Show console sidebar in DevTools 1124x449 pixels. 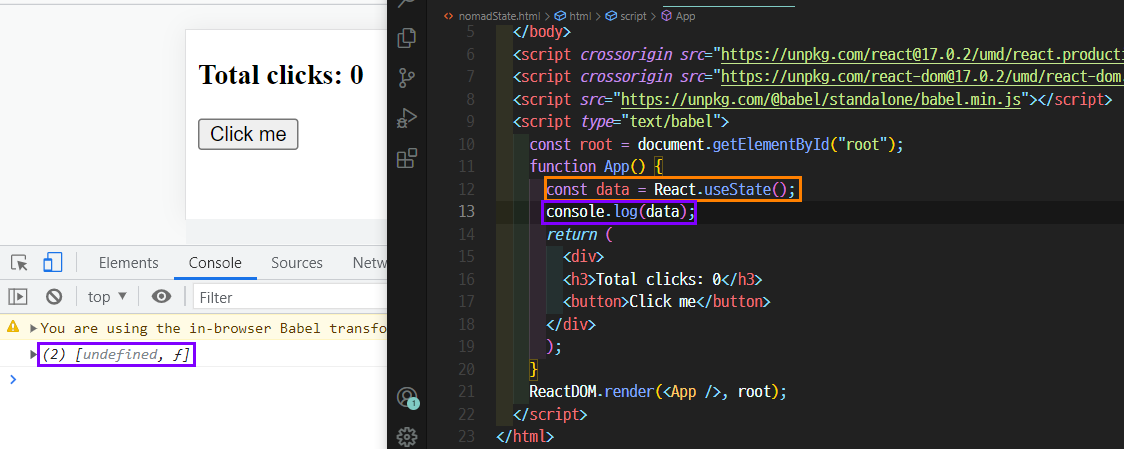pyautogui.click(x=18, y=296)
